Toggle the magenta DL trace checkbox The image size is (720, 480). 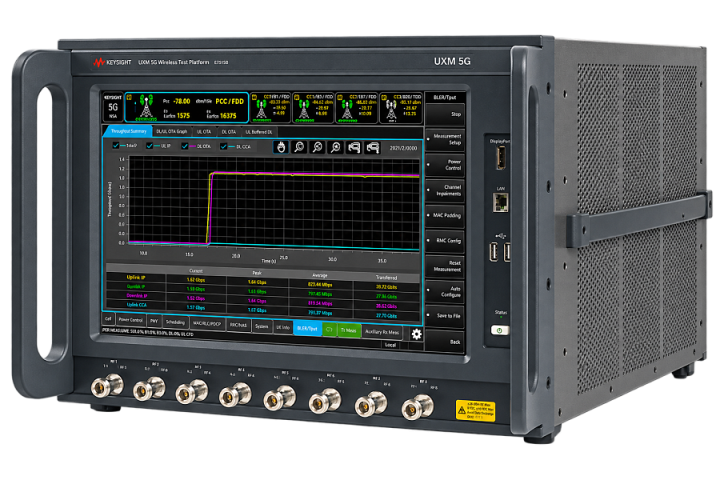(x=185, y=146)
